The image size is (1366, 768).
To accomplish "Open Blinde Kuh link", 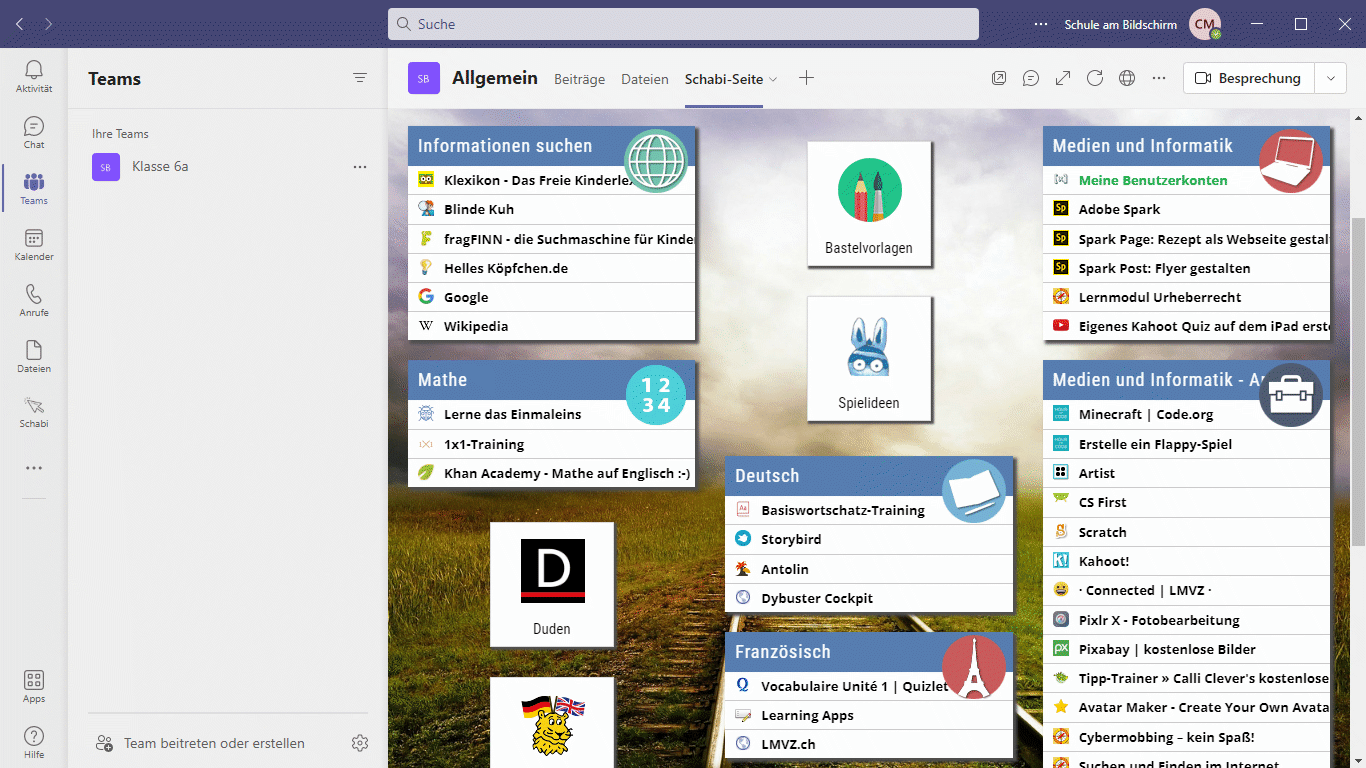I will click(552, 209).
